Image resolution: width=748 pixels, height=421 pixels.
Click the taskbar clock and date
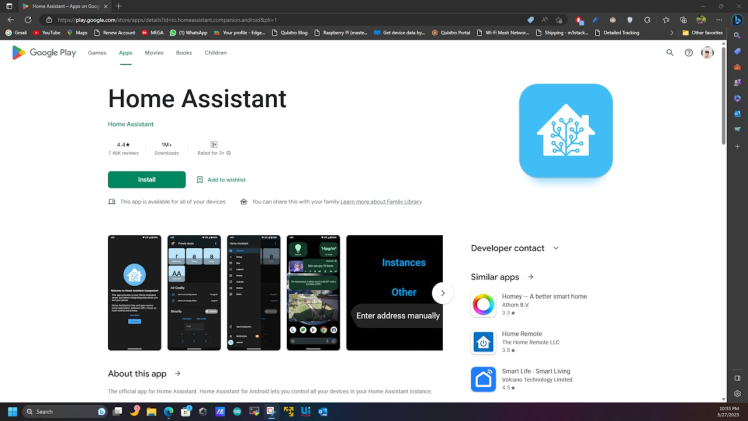[x=729, y=411]
